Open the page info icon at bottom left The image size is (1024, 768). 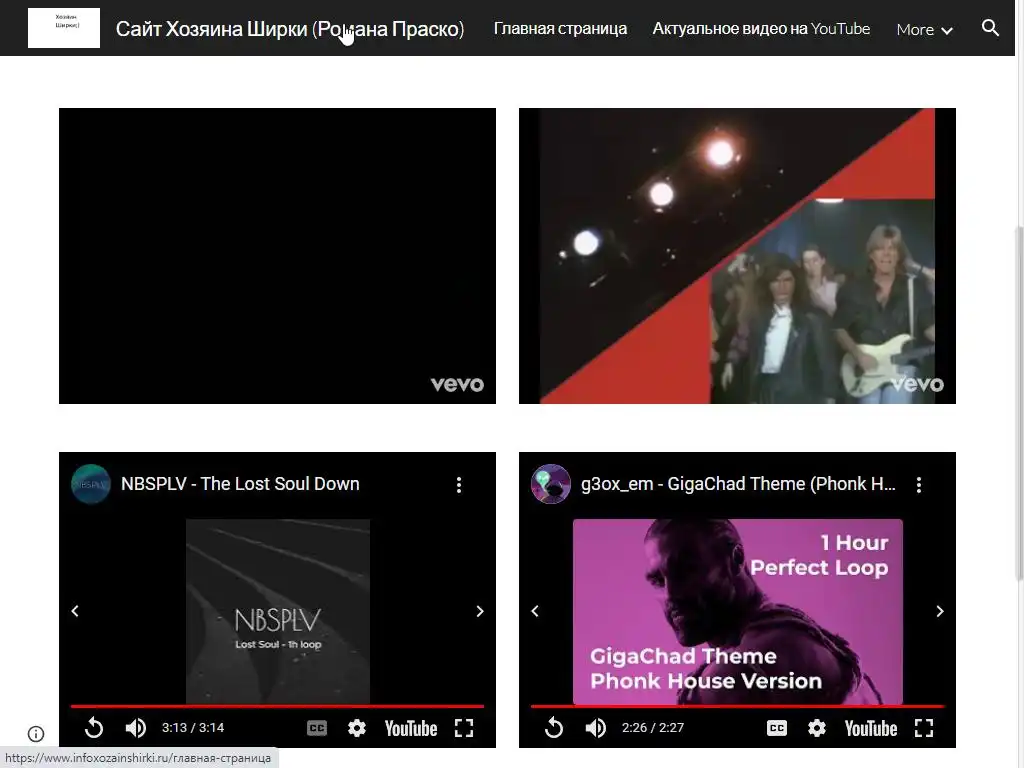(36, 734)
